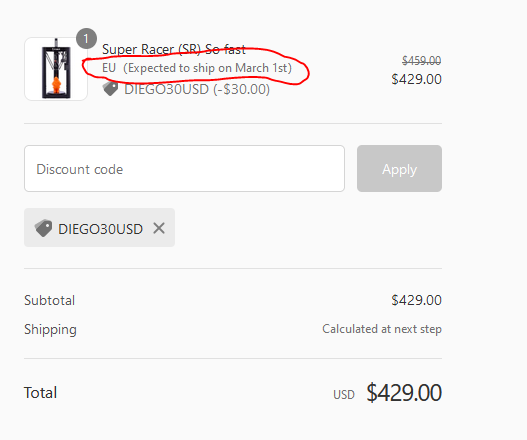The image size is (527, 440).
Task: Click the Super Racer (SR) So fast title
Action: (174, 49)
